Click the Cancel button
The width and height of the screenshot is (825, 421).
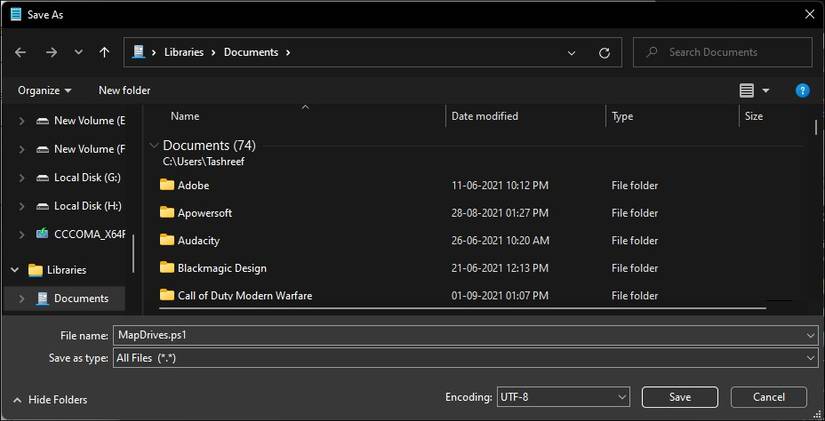tap(769, 397)
